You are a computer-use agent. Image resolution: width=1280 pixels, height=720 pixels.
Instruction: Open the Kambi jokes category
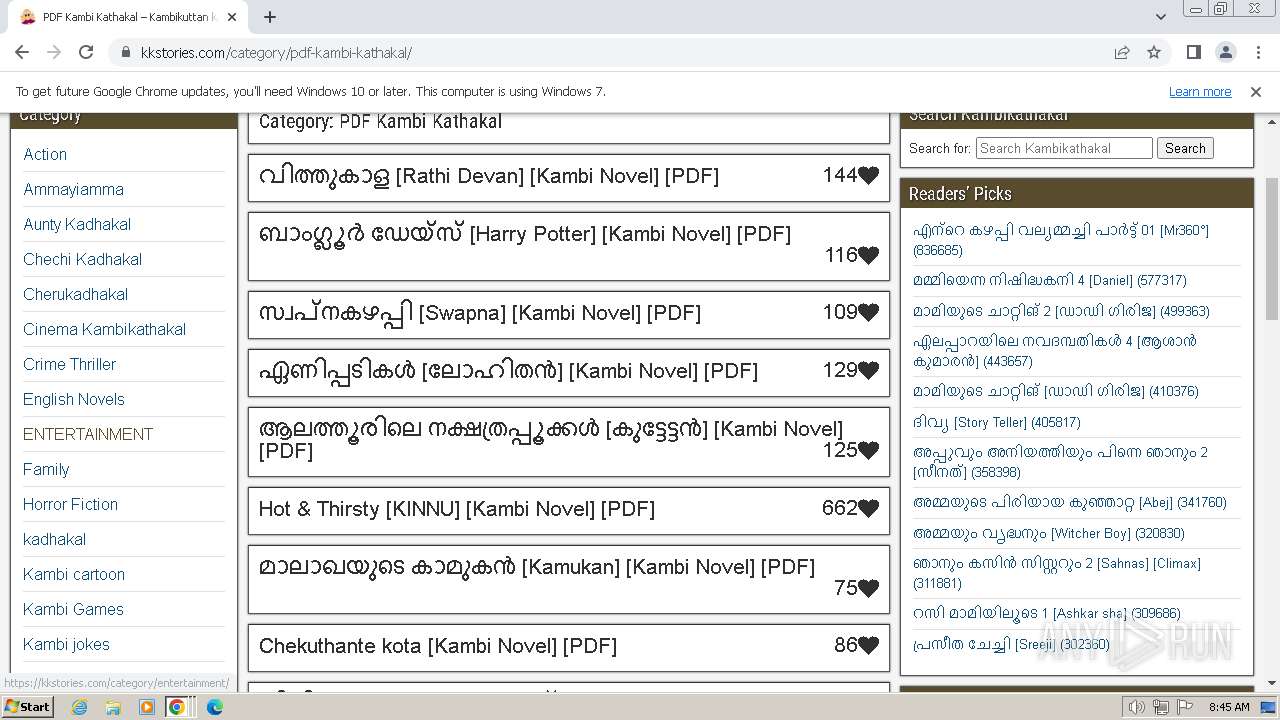click(x=67, y=644)
